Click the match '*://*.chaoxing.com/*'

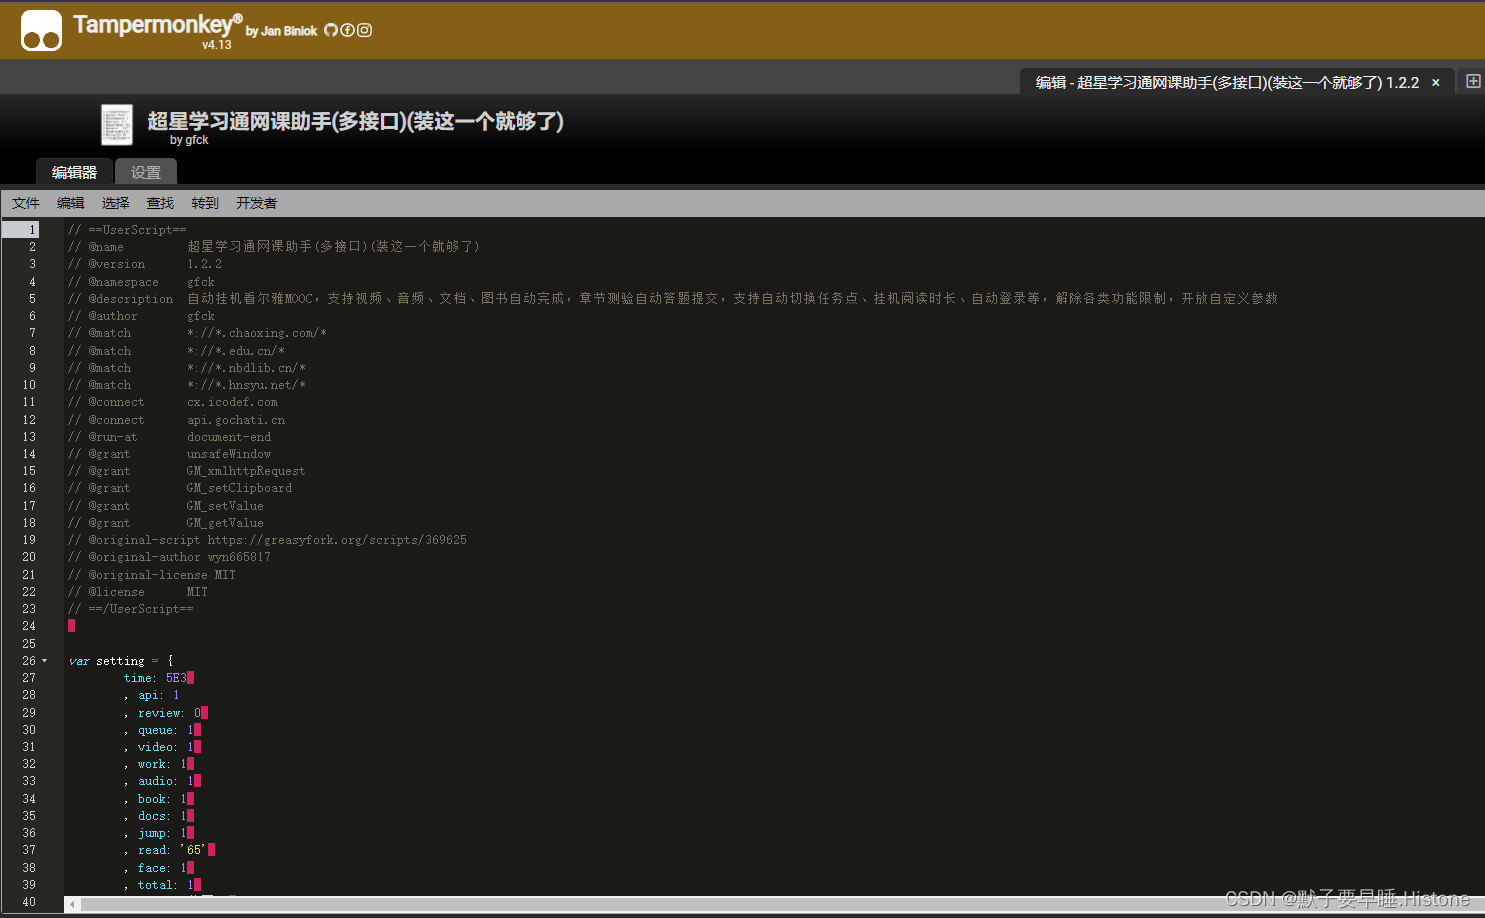[257, 333]
